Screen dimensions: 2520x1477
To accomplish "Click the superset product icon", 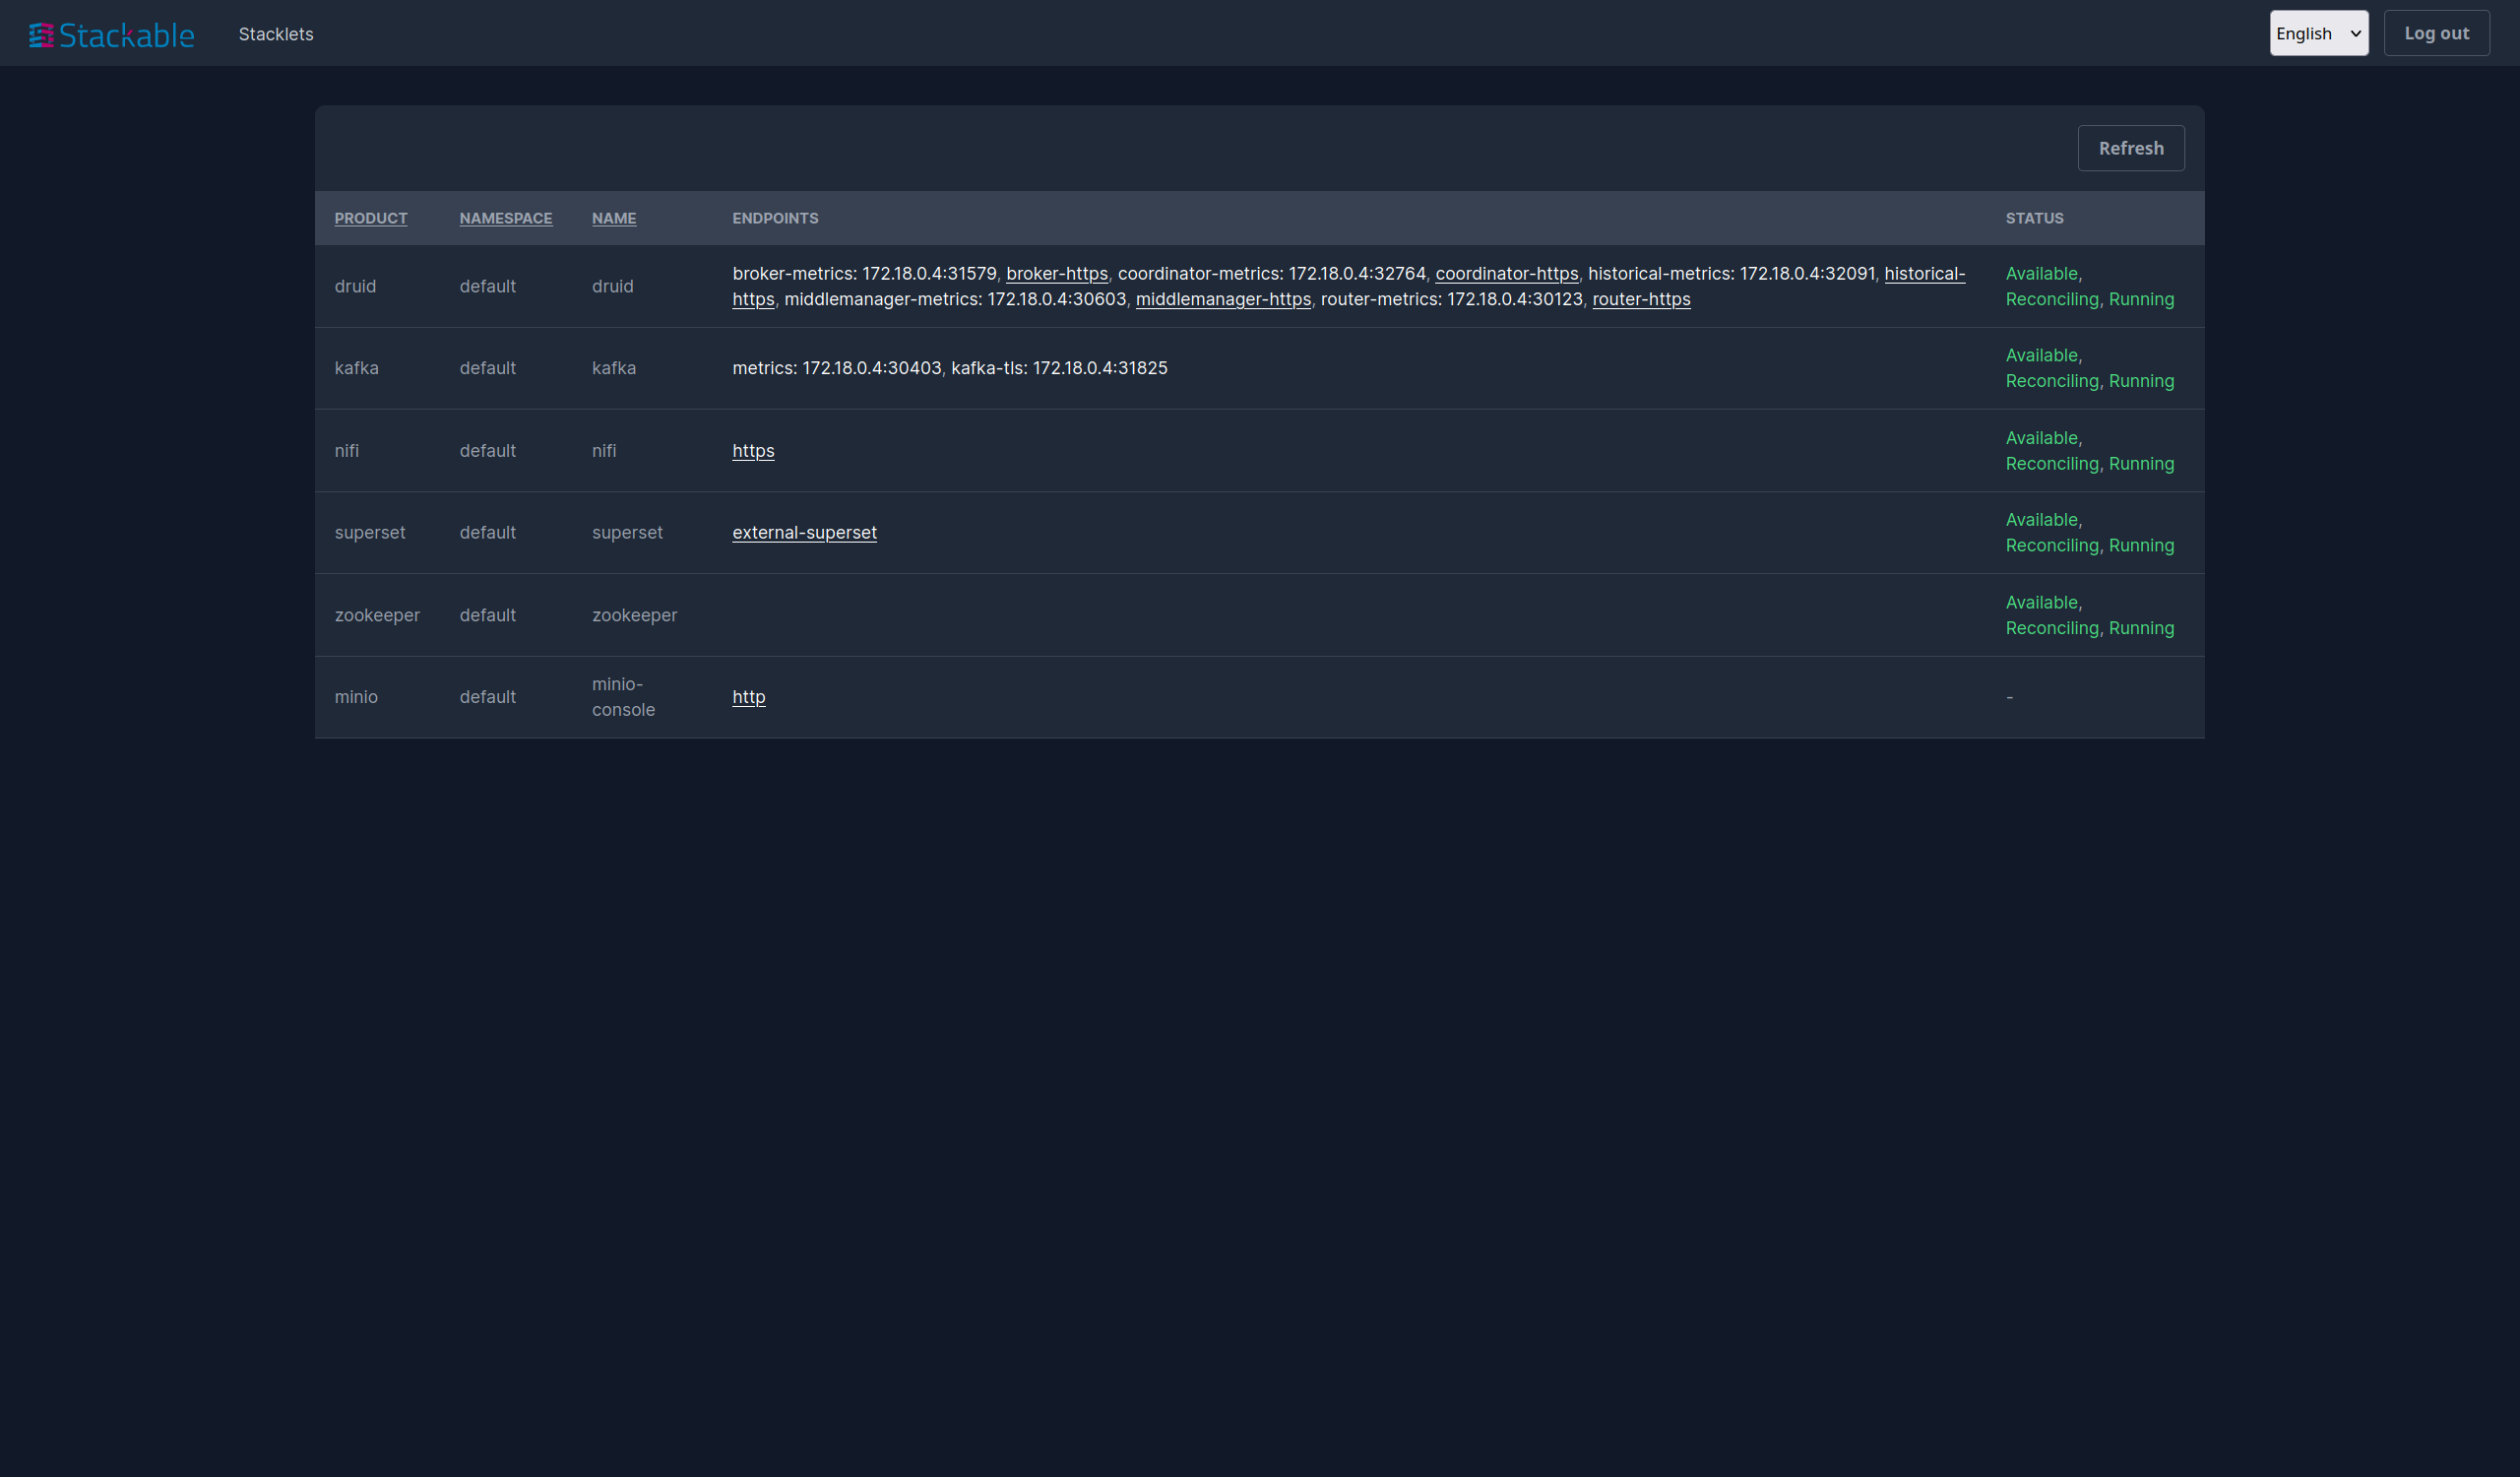I will [371, 533].
